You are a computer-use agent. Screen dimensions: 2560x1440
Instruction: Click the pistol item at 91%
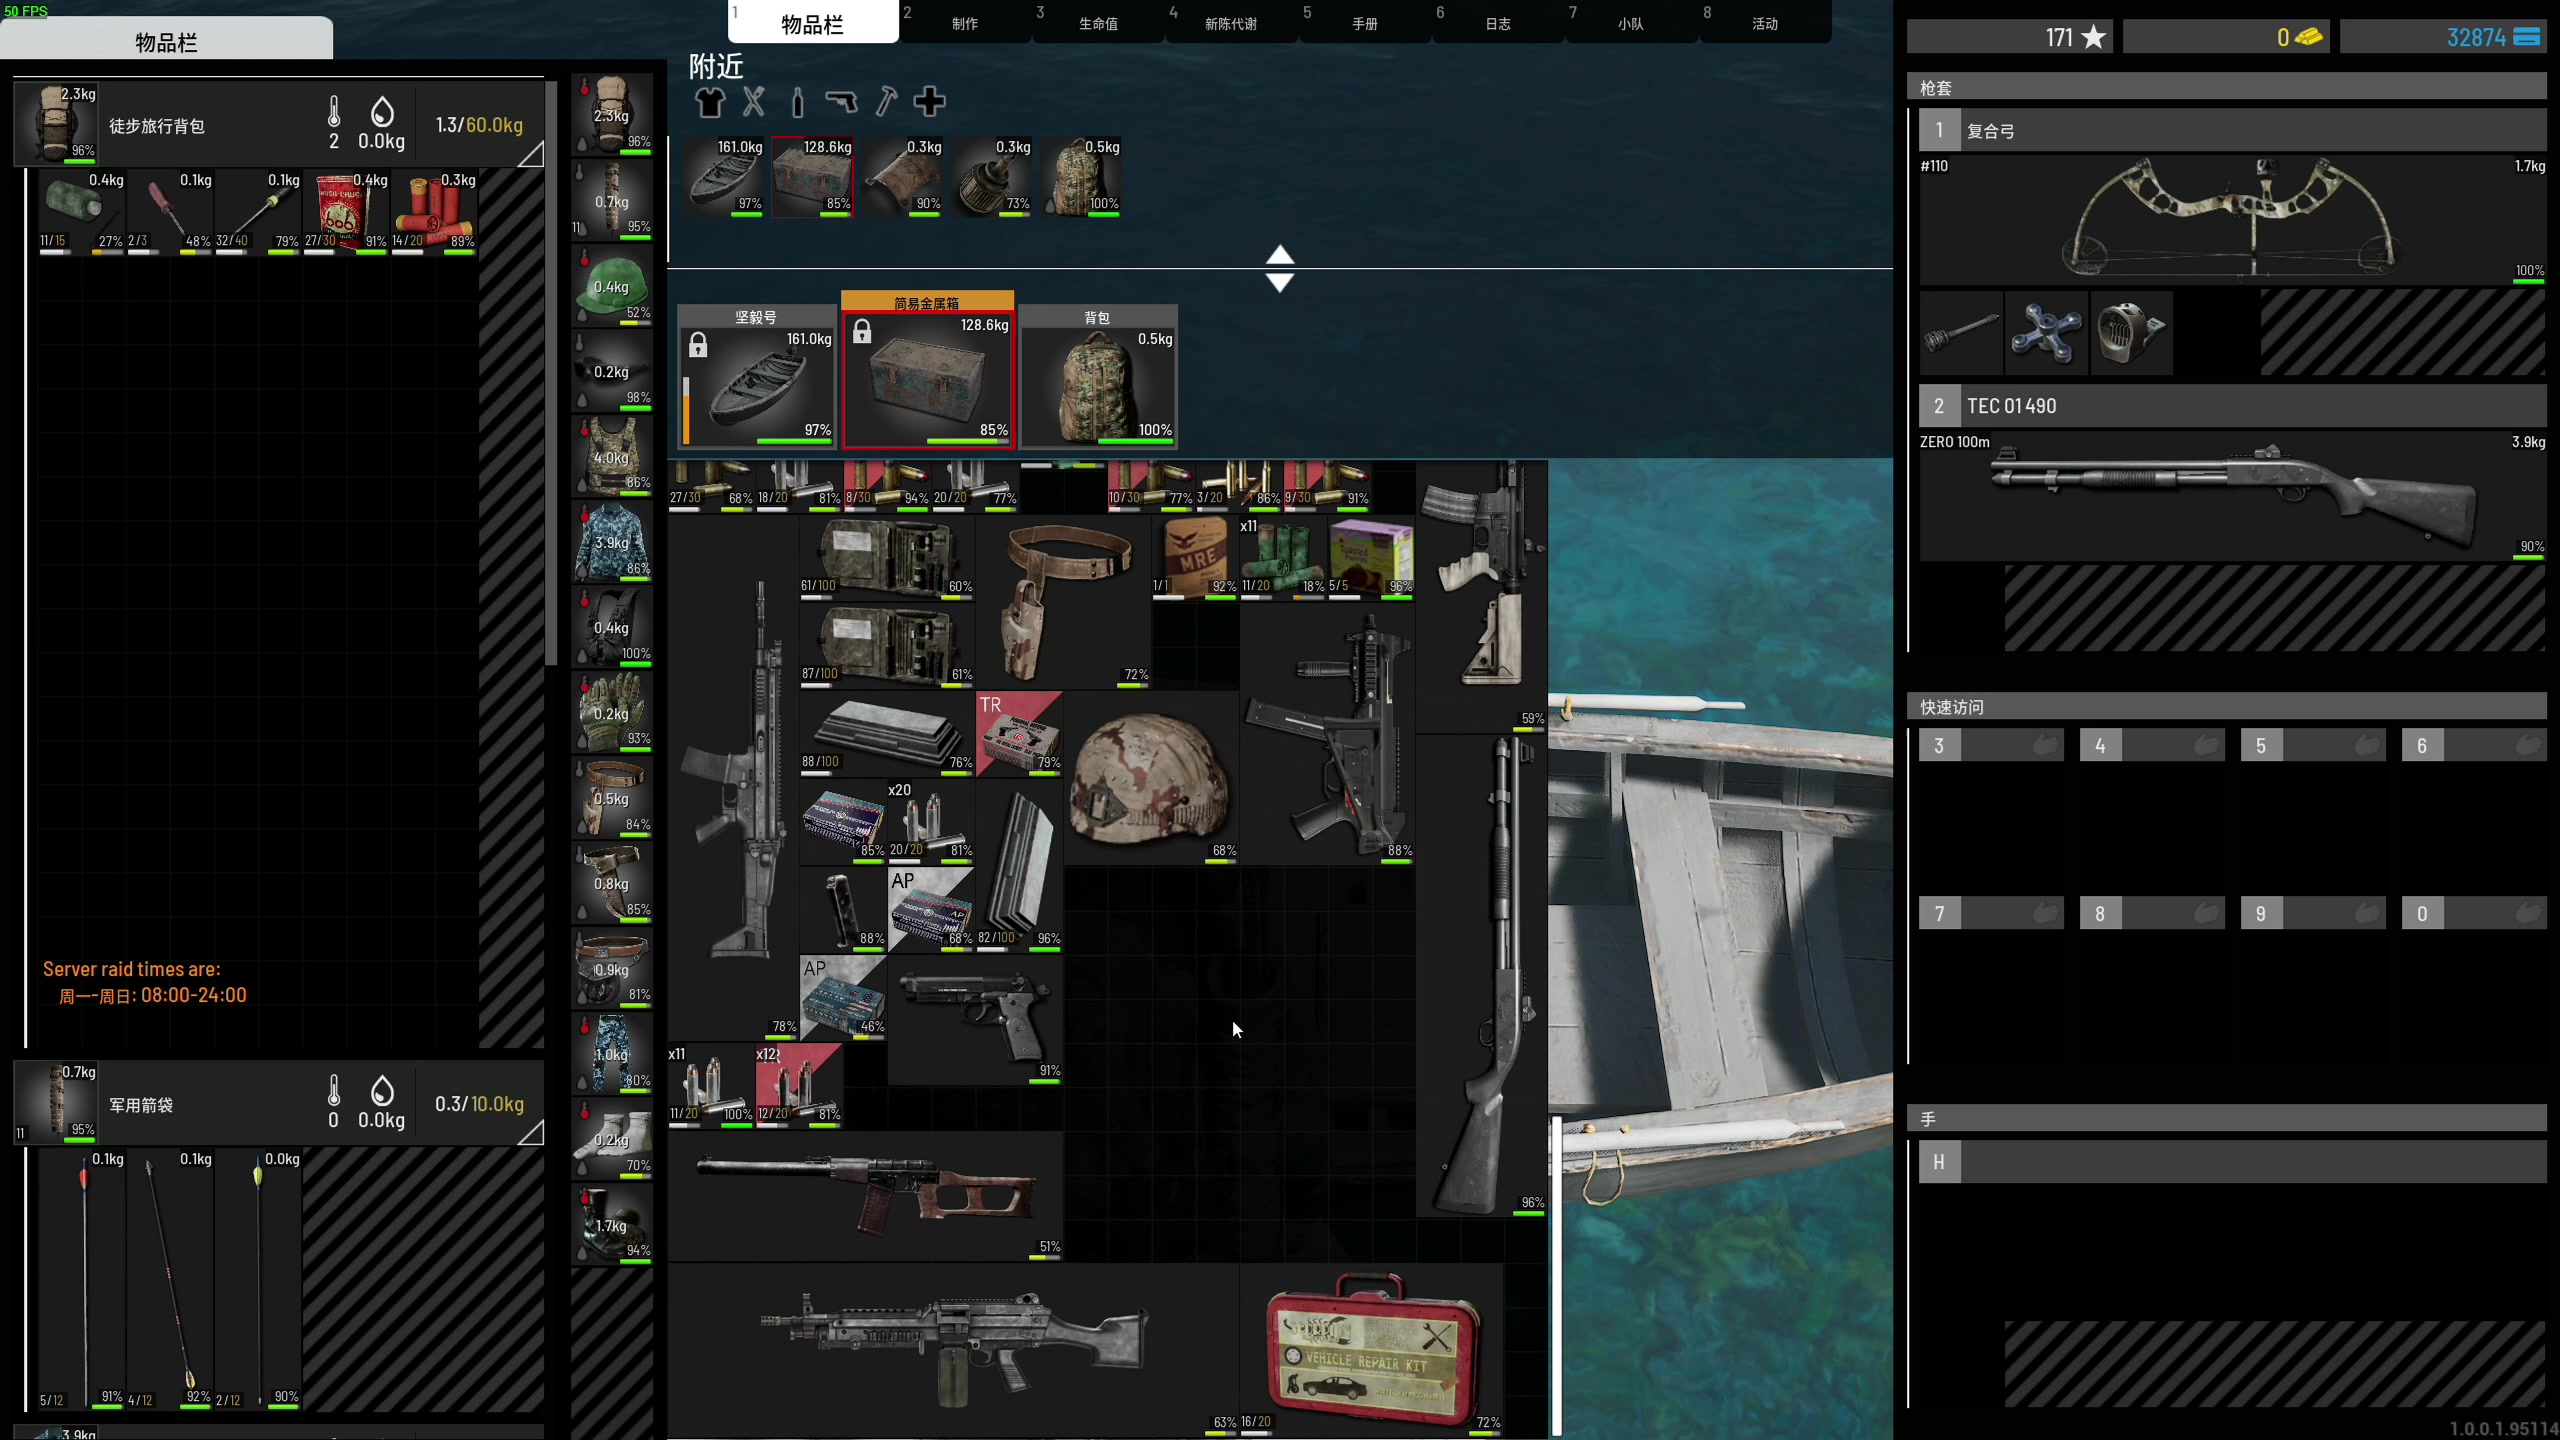pos(975,1020)
